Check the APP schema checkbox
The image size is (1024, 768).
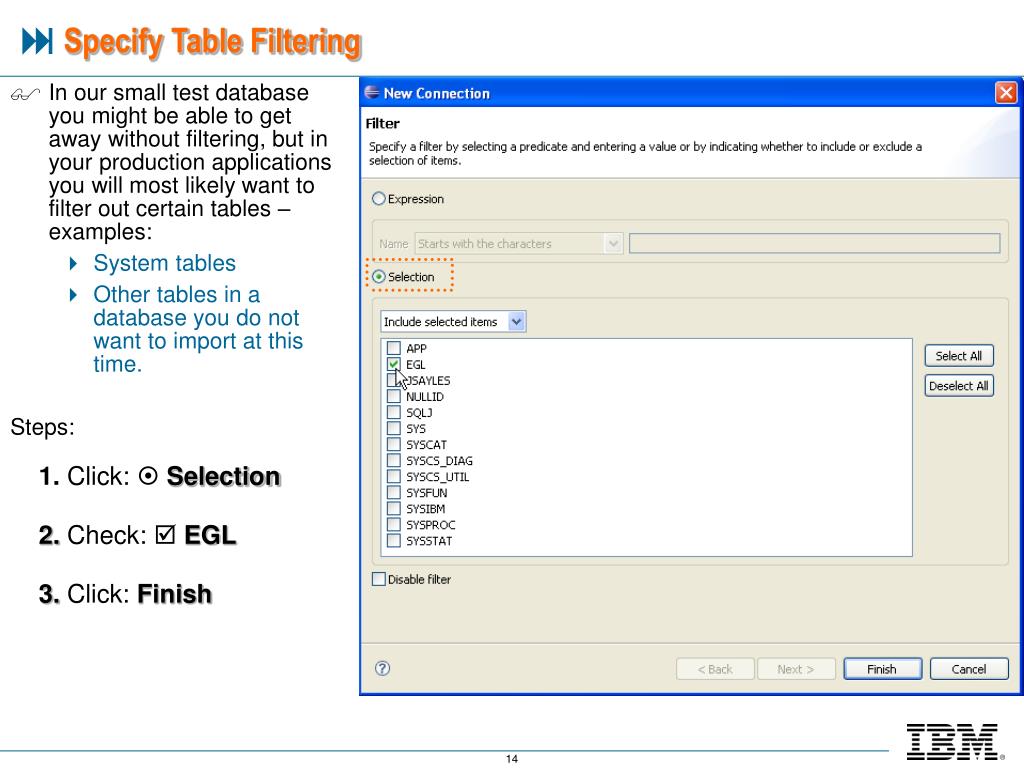click(394, 349)
